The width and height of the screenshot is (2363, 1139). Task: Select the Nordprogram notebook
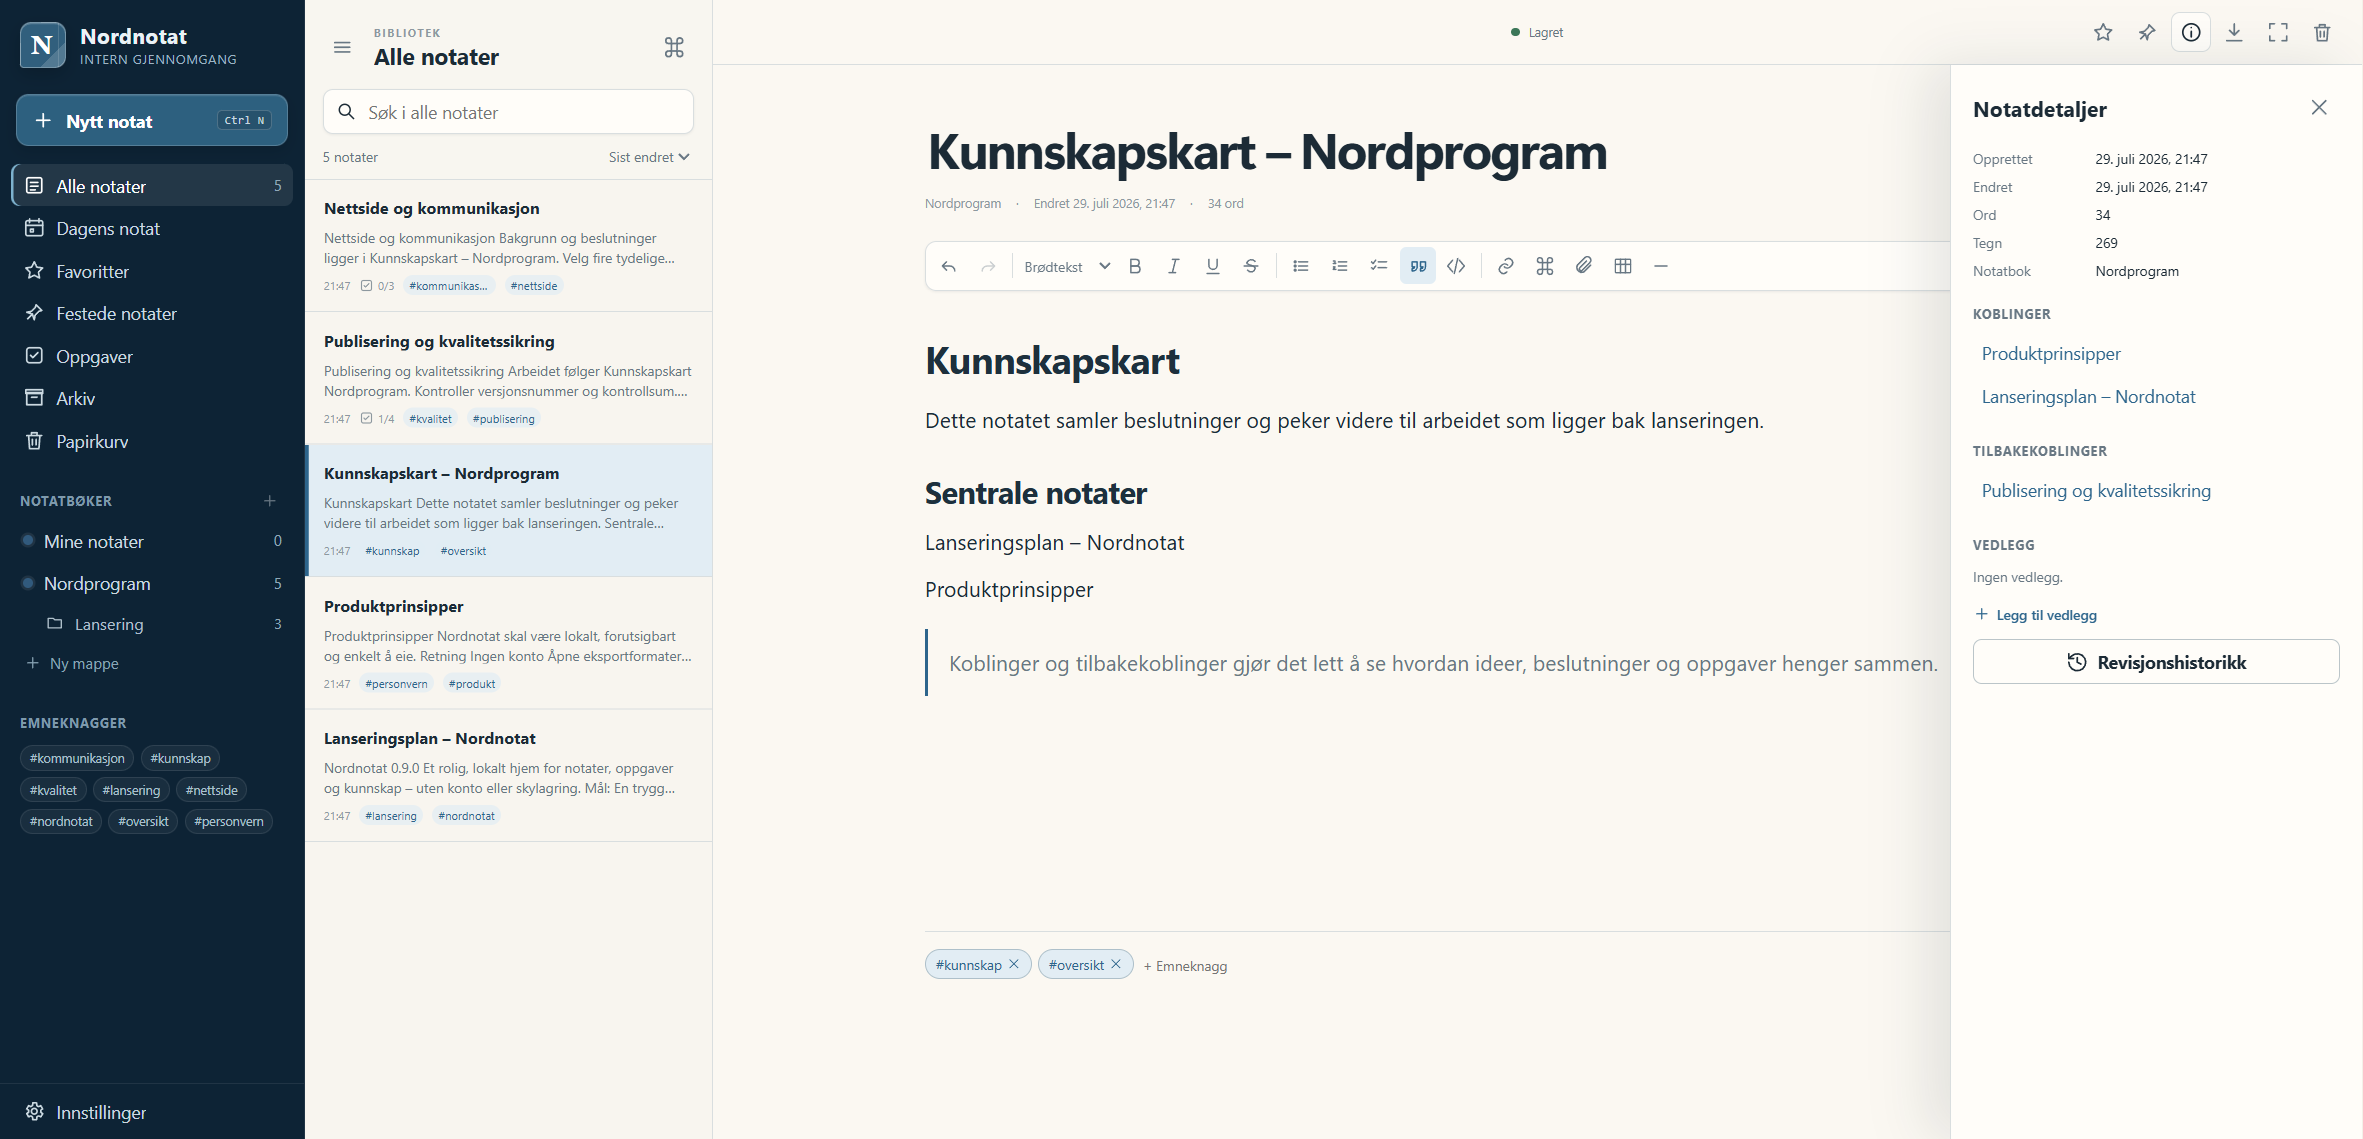click(x=152, y=583)
